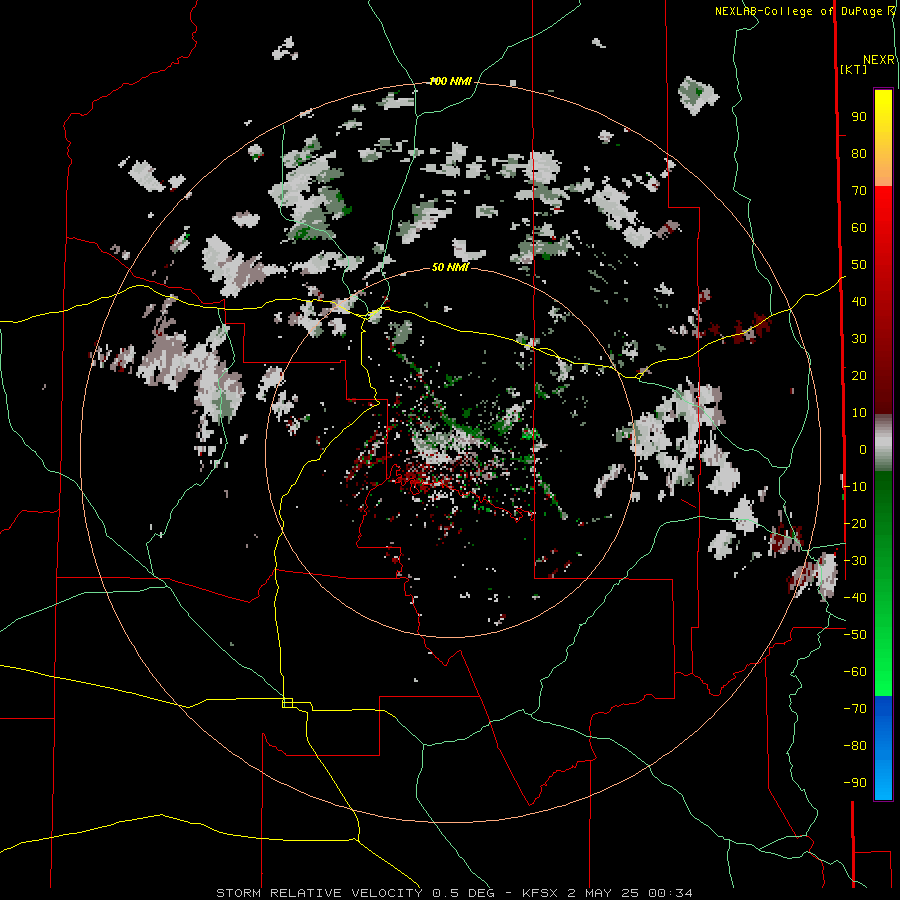
Task: Click the -60 value on velocity scale
Action: (855, 672)
